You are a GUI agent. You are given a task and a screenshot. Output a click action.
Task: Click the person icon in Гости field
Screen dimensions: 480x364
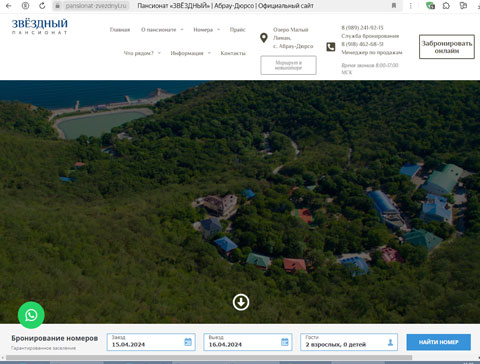[x=390, y=342]
